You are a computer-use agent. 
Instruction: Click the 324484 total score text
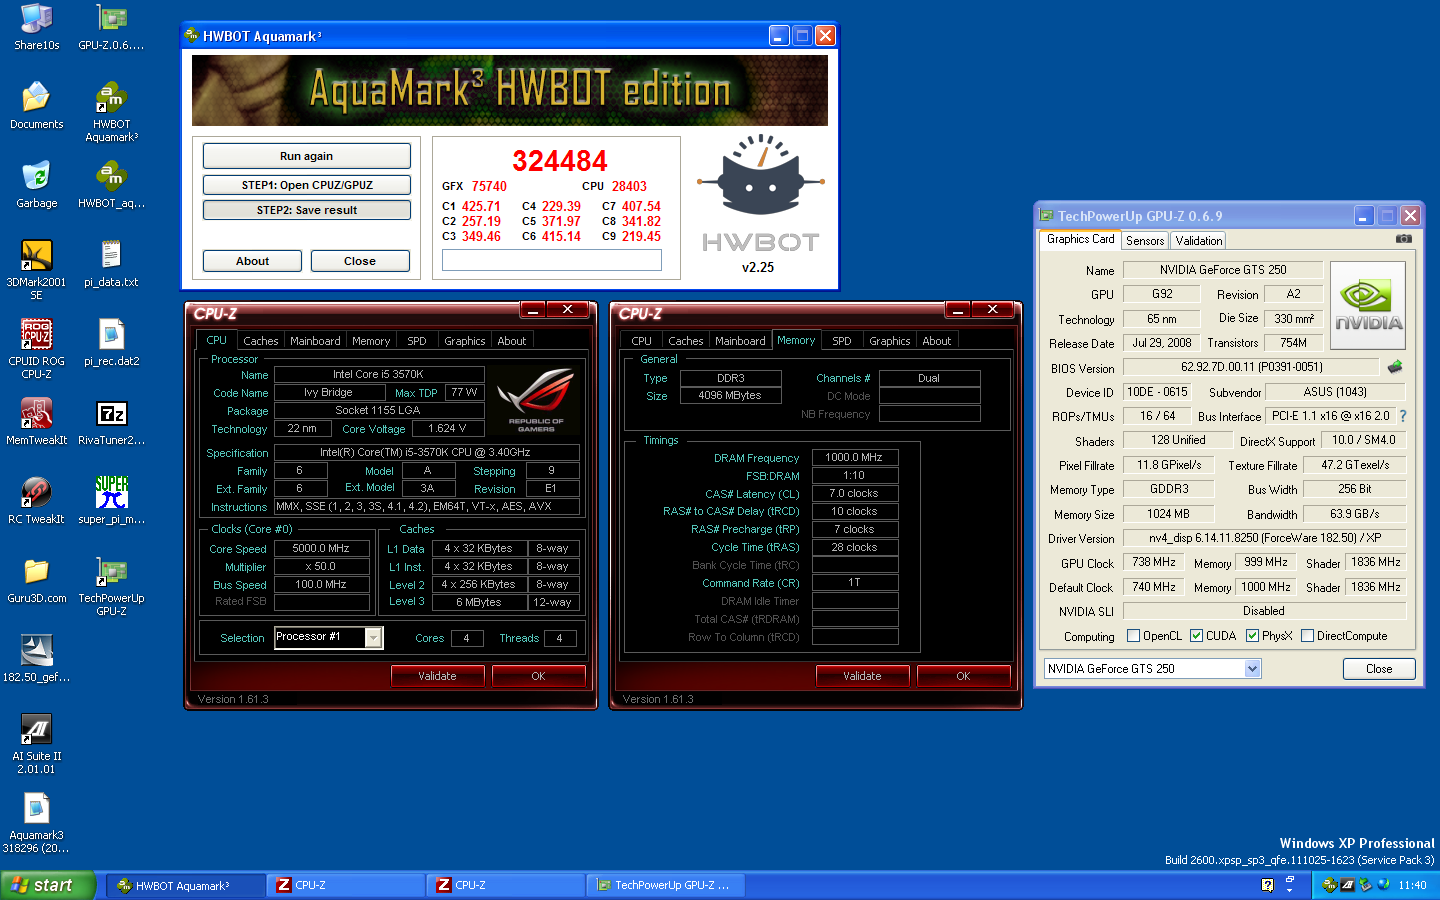[560, 161]
